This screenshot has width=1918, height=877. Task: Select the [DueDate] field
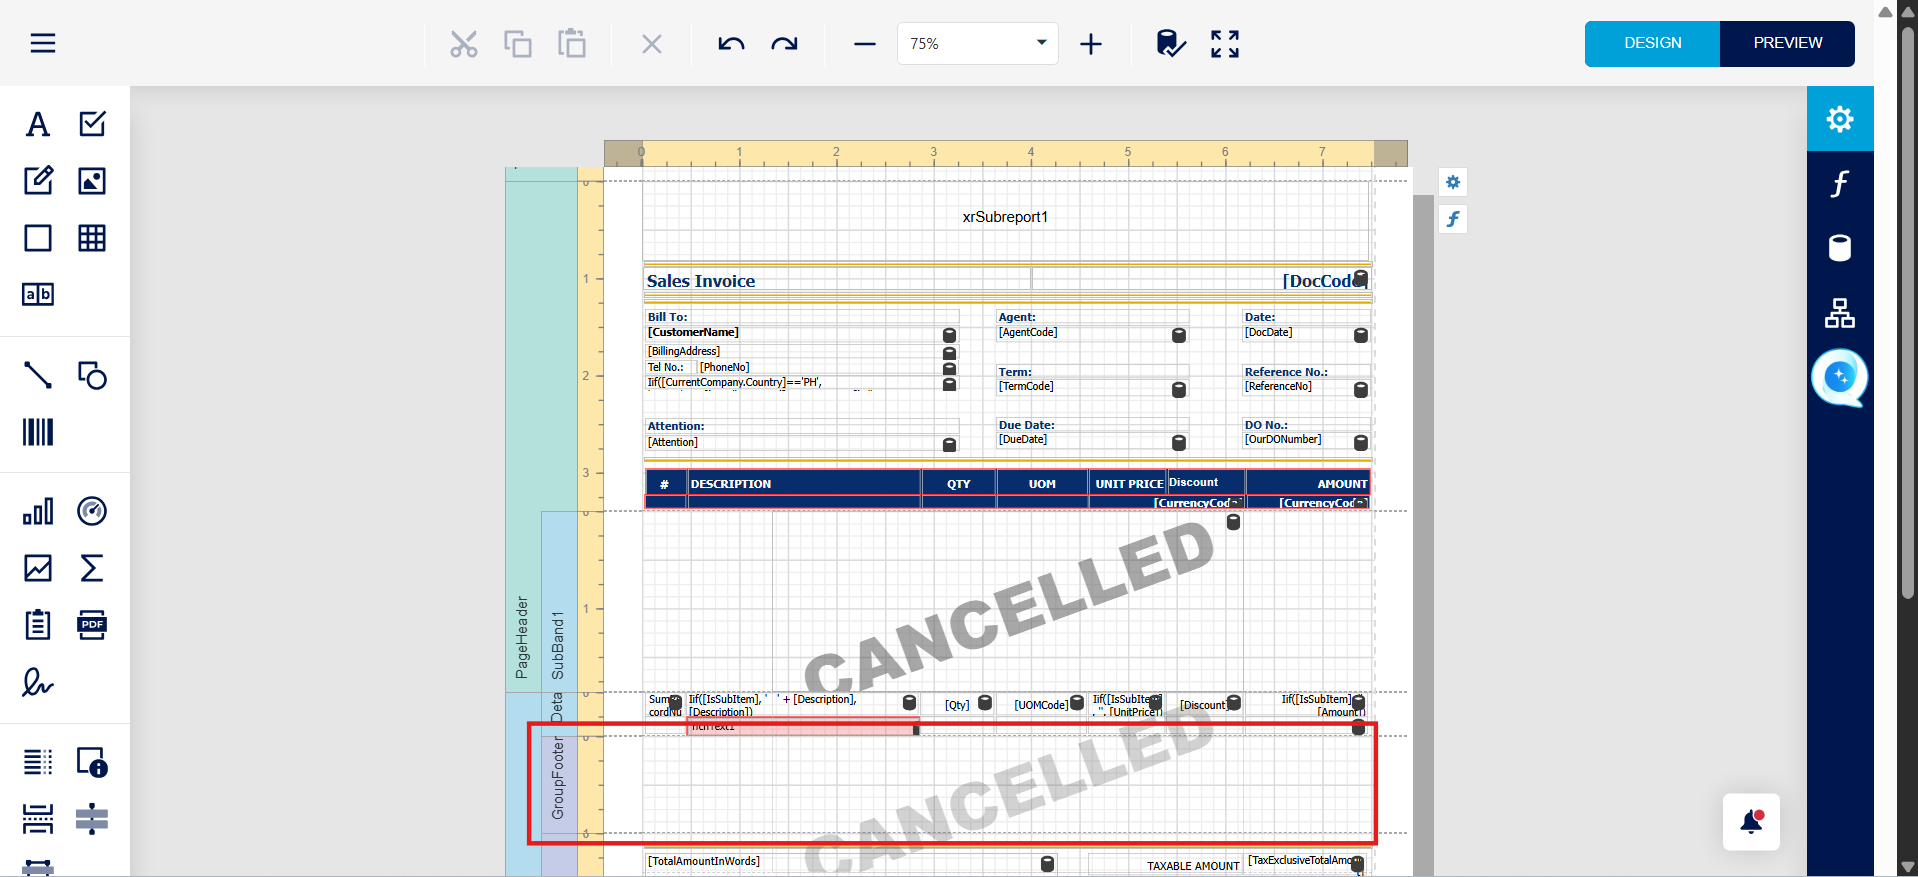tap(1092, 440)
